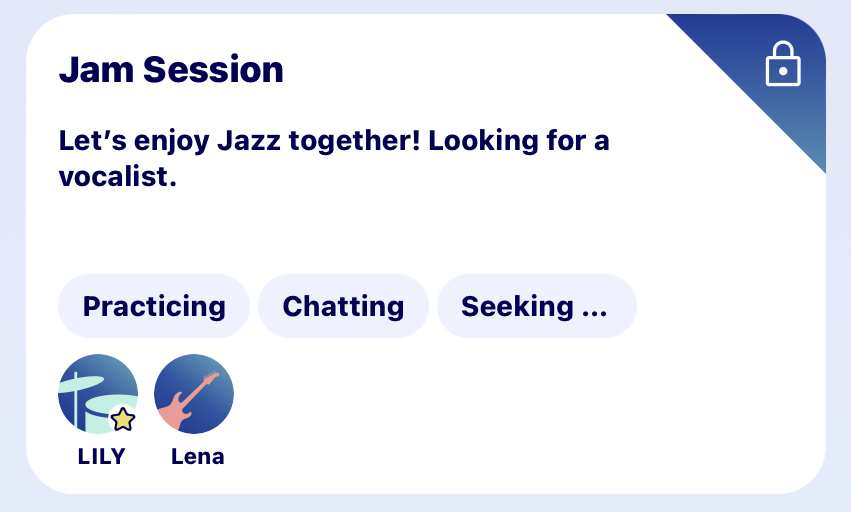Open Lena's guitar avatar

coord(194,394)
